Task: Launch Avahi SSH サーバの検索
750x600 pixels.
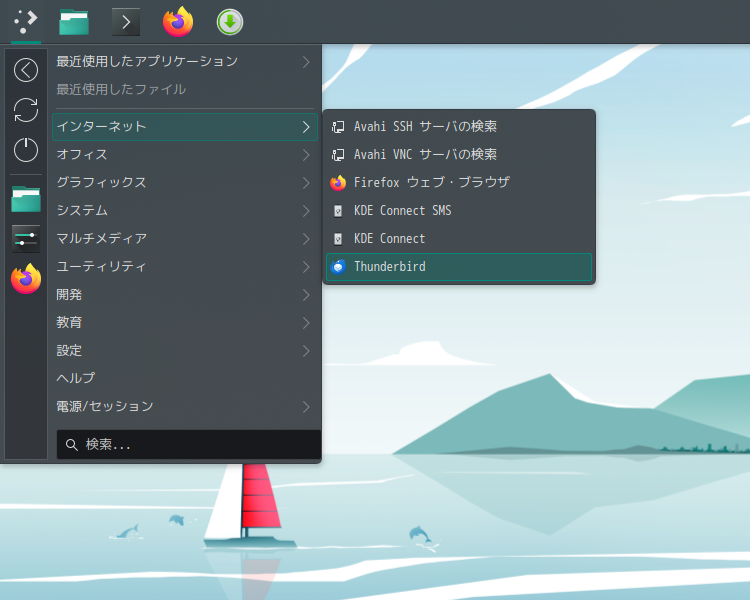Action: coord(459,127)
